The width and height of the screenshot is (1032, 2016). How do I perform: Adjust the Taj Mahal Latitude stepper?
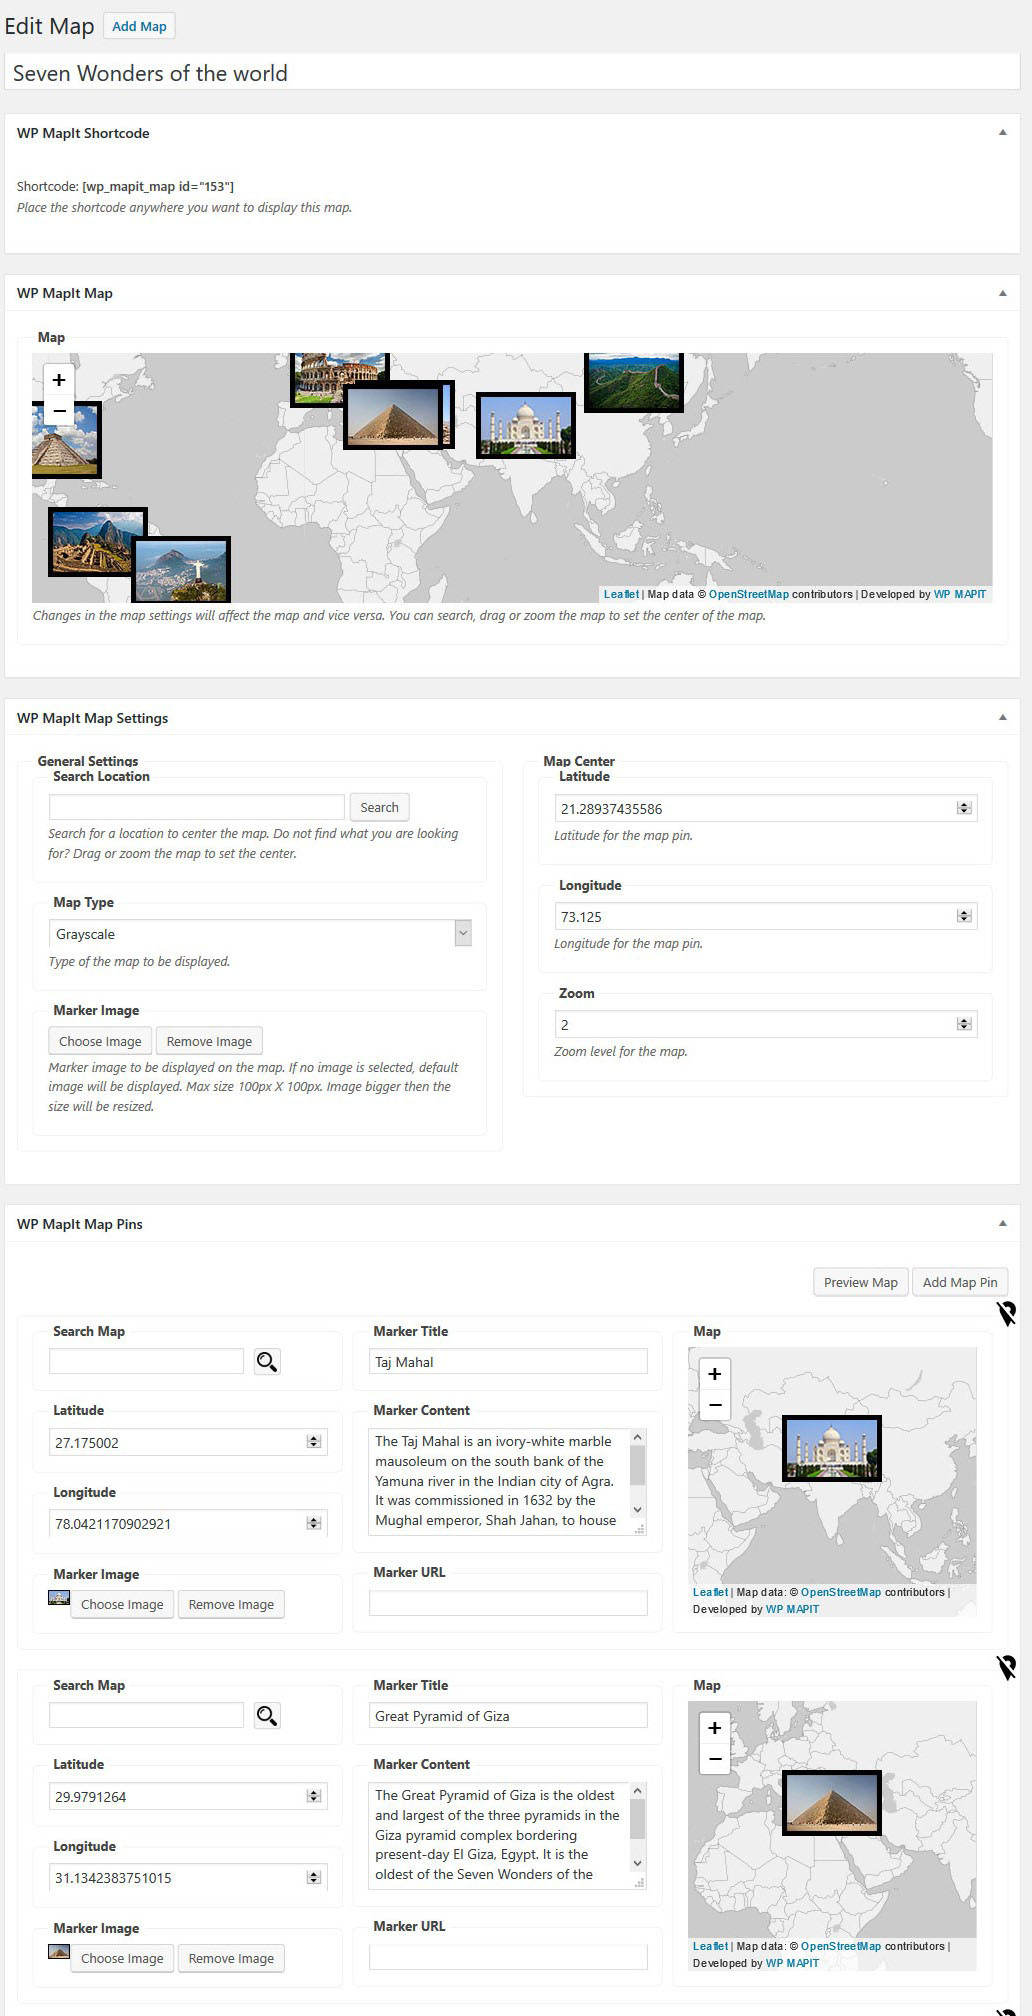click(x=314, y=1442)
